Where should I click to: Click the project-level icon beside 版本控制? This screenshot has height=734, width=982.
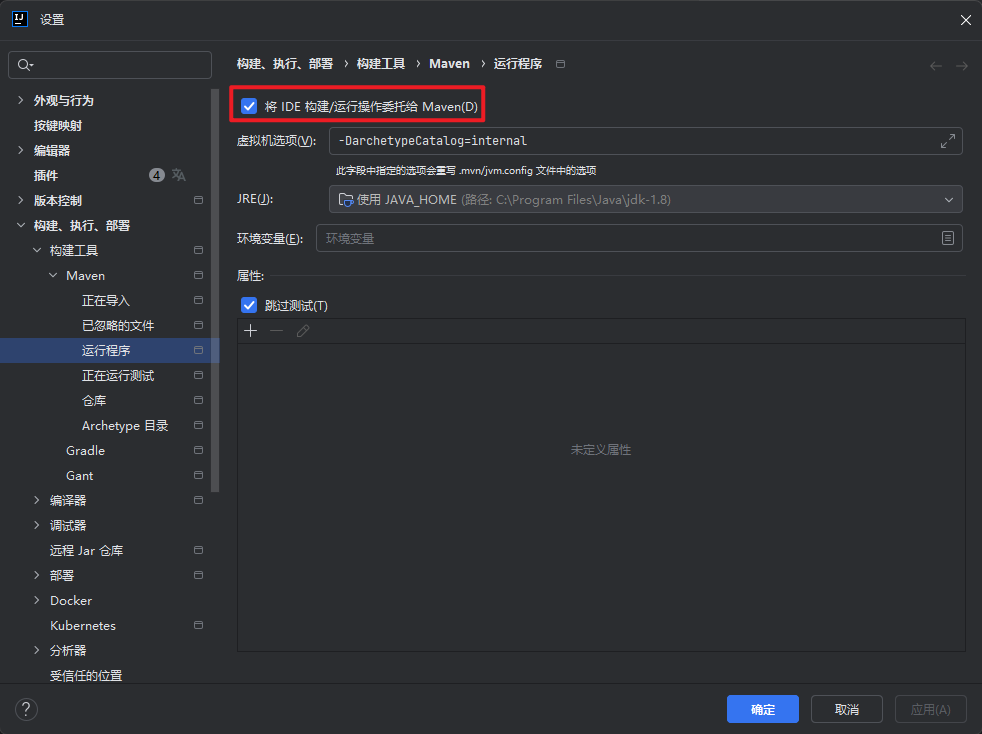199,200
